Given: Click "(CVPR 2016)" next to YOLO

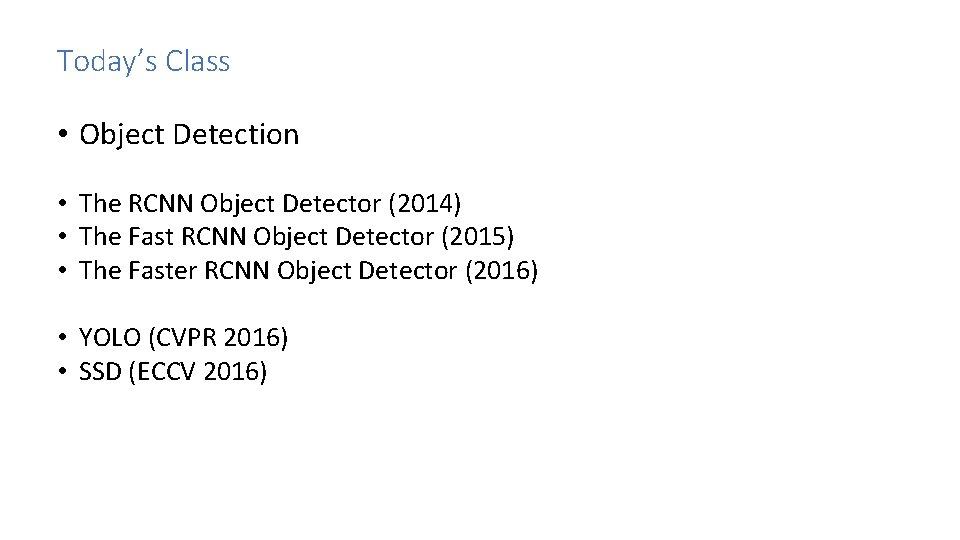Looking at the screenshot, I should point(218,337).
